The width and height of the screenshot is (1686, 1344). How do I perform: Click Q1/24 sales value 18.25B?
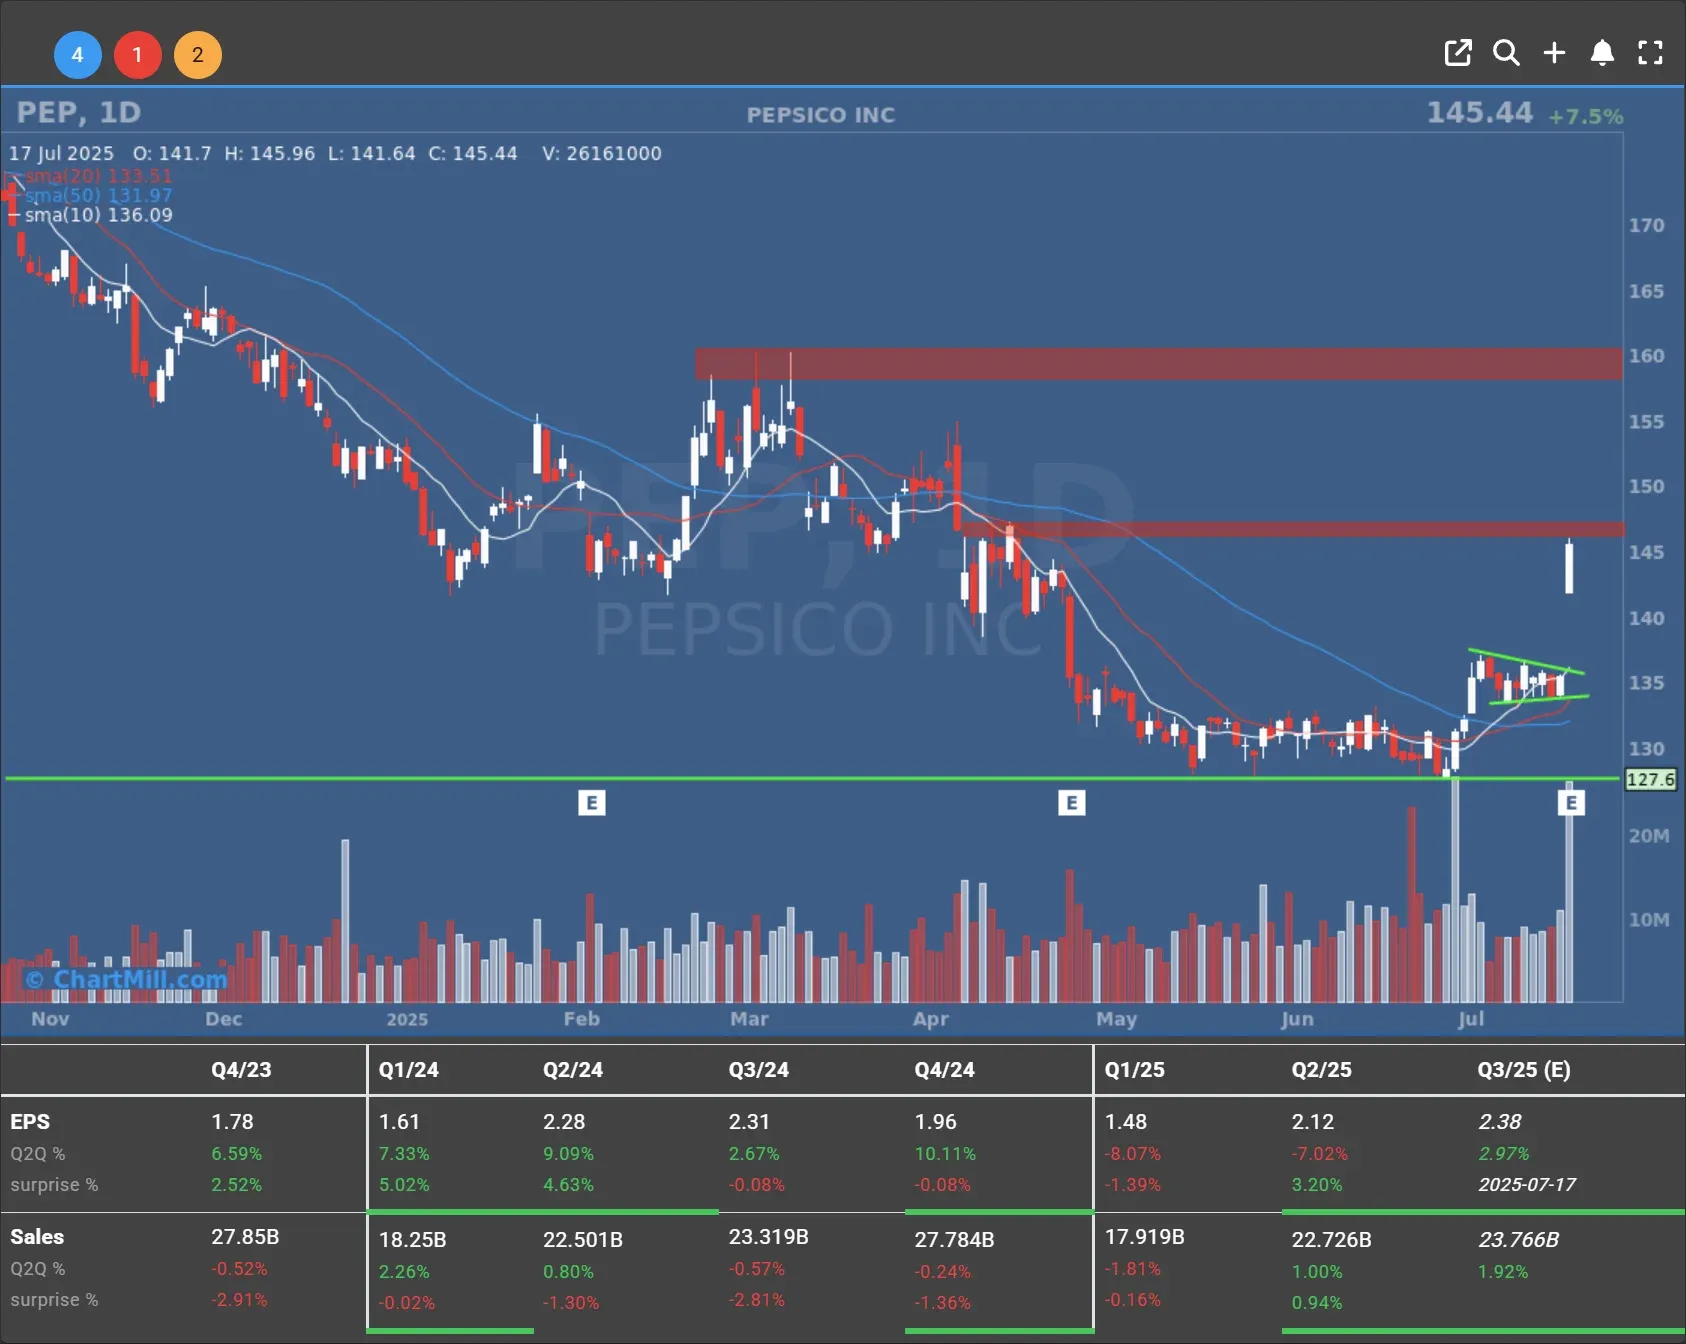click(x=412, y=1240)
